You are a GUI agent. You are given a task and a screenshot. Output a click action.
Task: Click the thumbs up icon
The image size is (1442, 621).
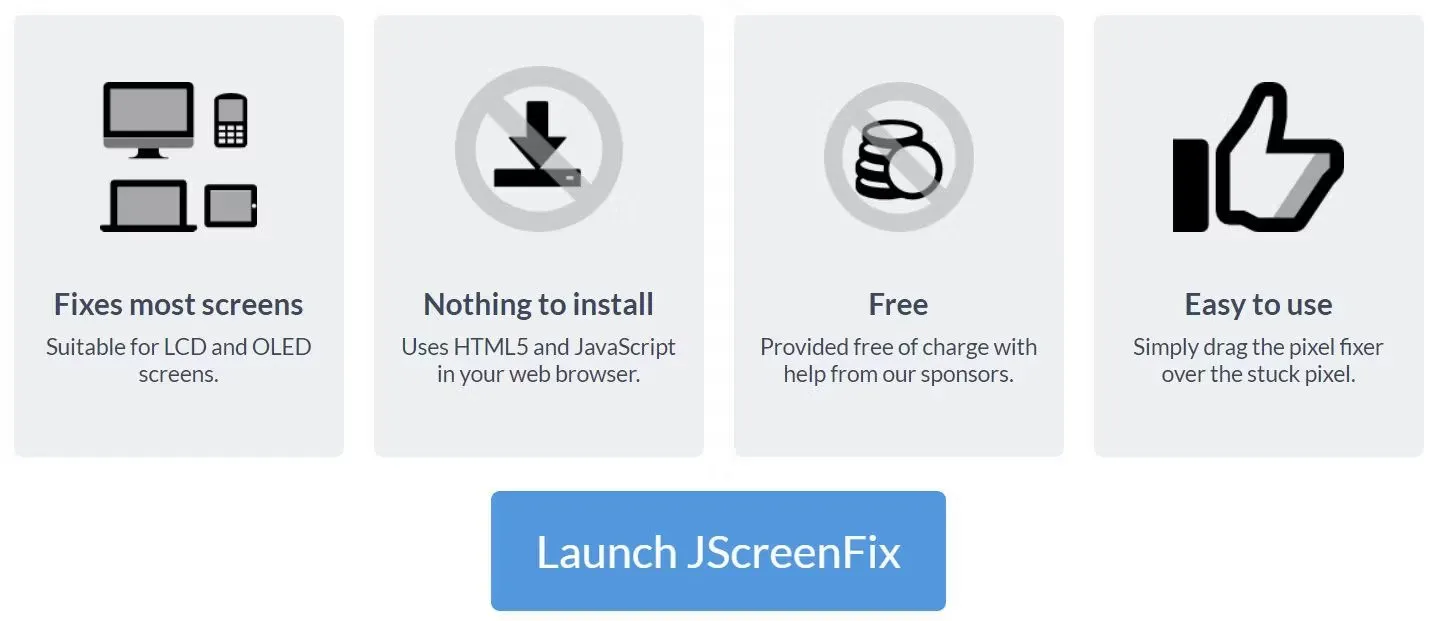[x=1258, y=157]
